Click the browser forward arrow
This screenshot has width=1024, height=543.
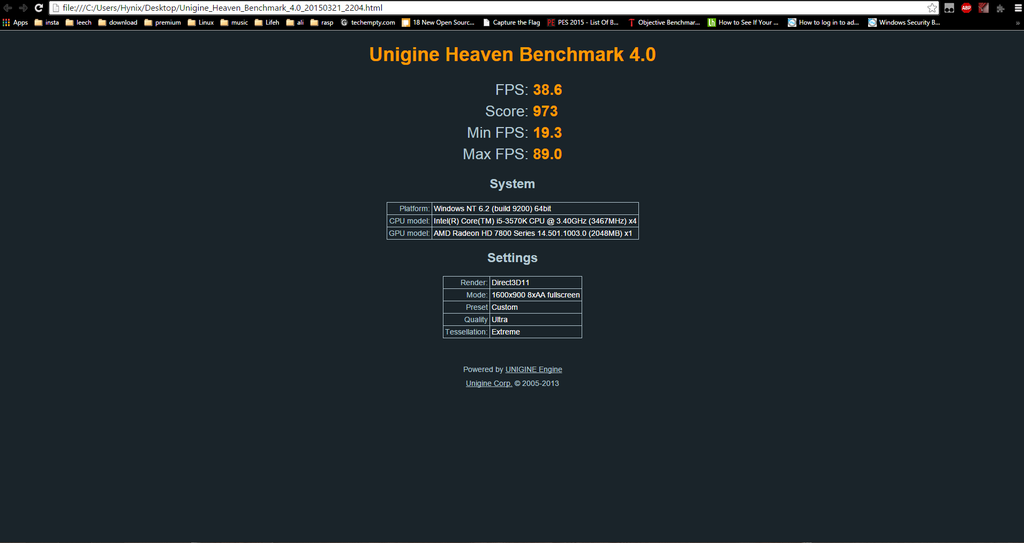click(x=22, y=8)
